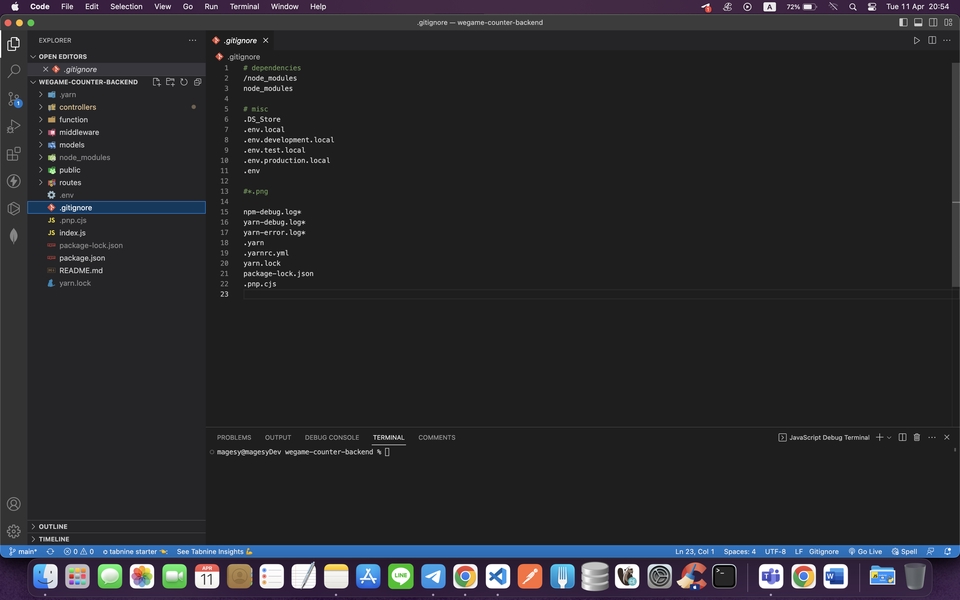Refresh the explorer file tree
Image resolution: width=960 pixels, height=600 pixels.
184,82
